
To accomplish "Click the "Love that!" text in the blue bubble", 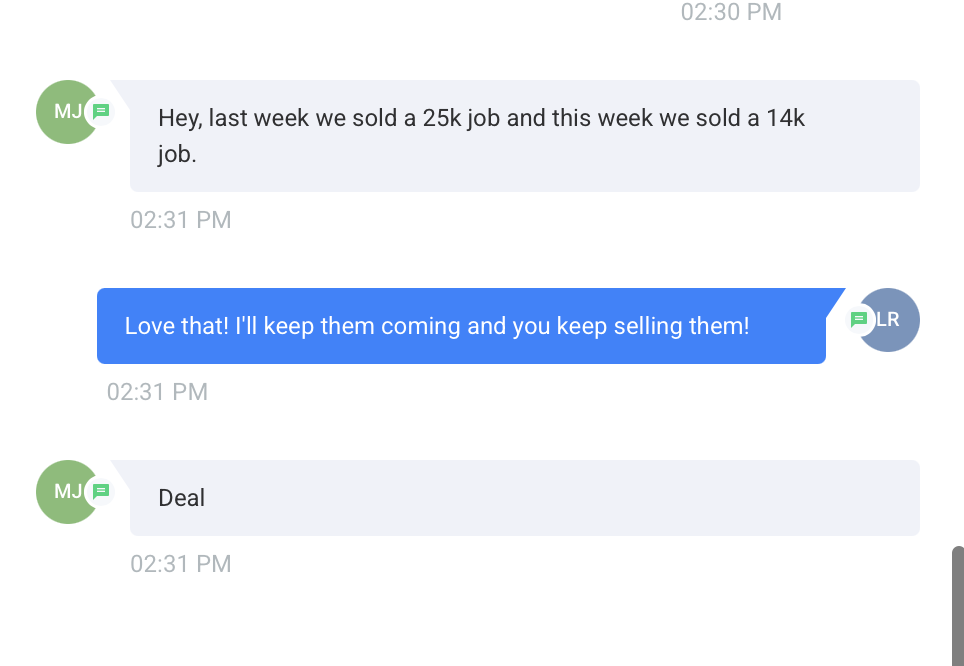I will 177,326.
